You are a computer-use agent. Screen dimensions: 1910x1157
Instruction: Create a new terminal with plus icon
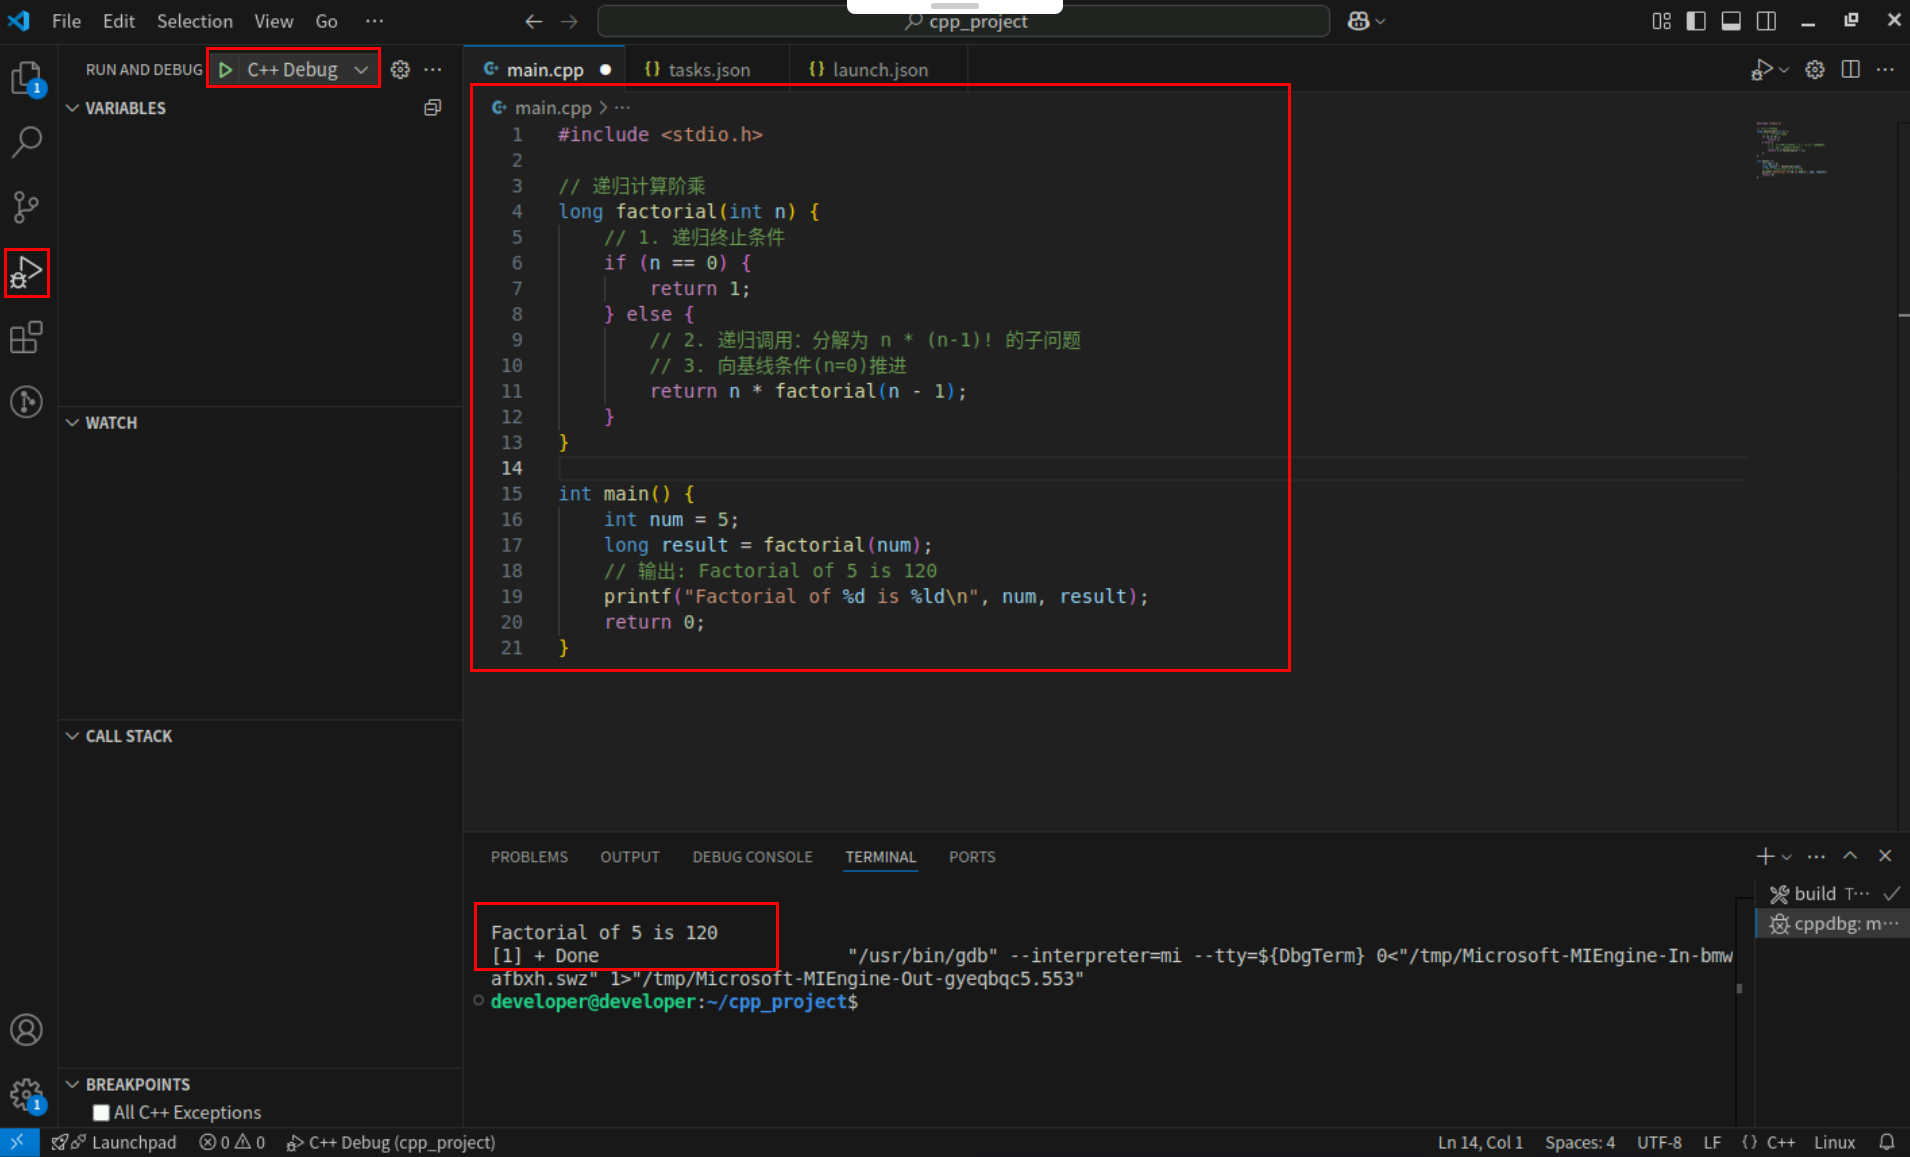(x=1765, y=856)
